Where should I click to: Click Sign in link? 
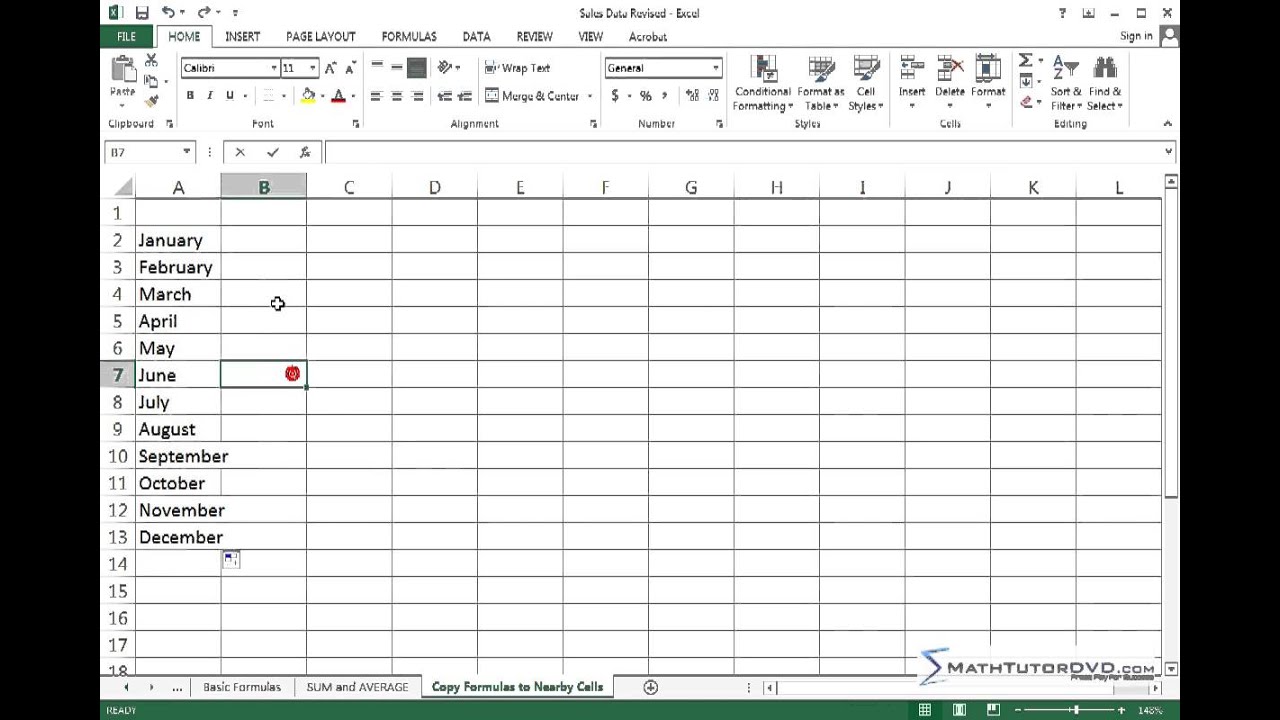(1136, 36)
